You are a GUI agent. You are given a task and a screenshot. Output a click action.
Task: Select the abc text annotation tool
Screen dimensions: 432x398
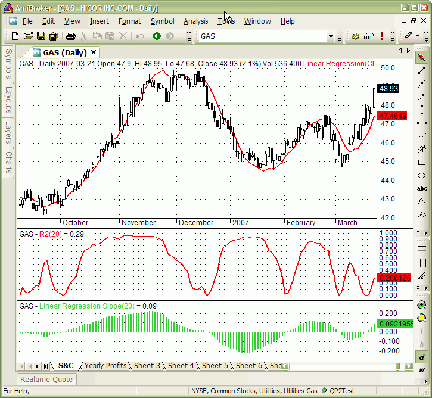click(x=422, y=189)
